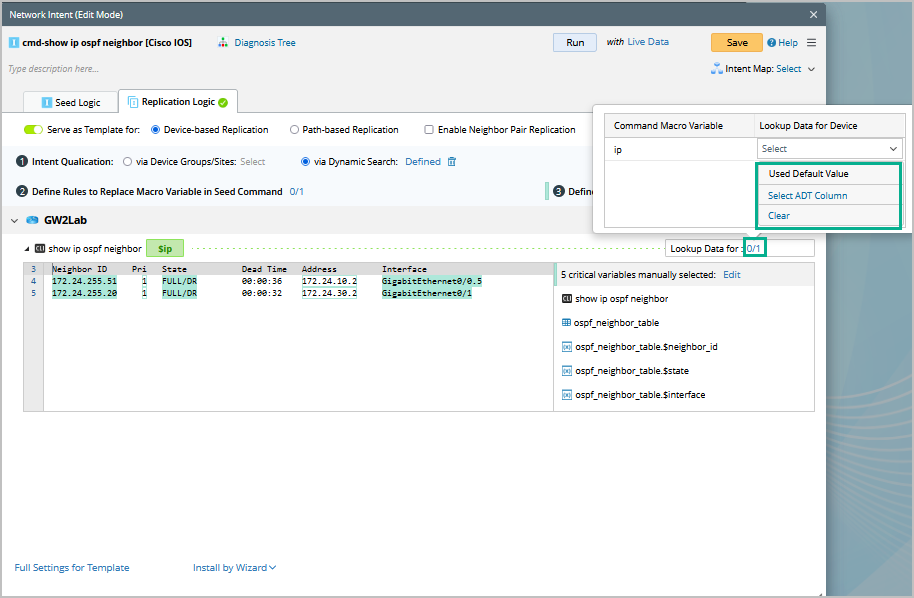Click the Intent Map icon

pyautogui.click(x=716, y=69)
